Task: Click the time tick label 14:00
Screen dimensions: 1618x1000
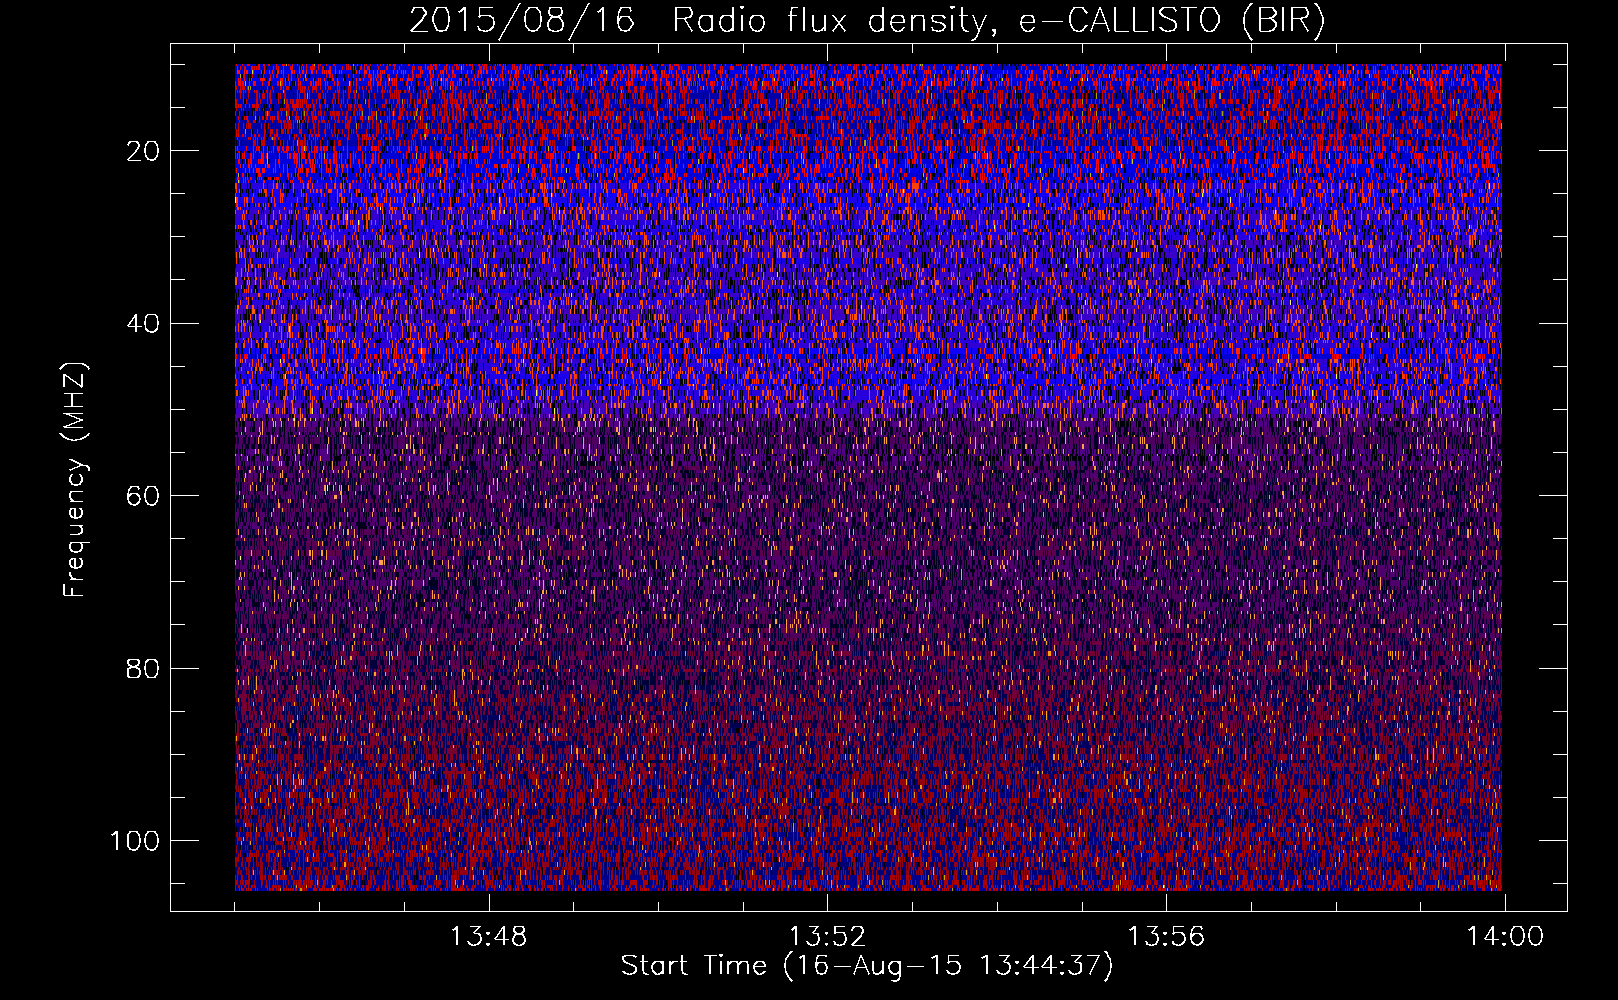Action: [1505, 937]
